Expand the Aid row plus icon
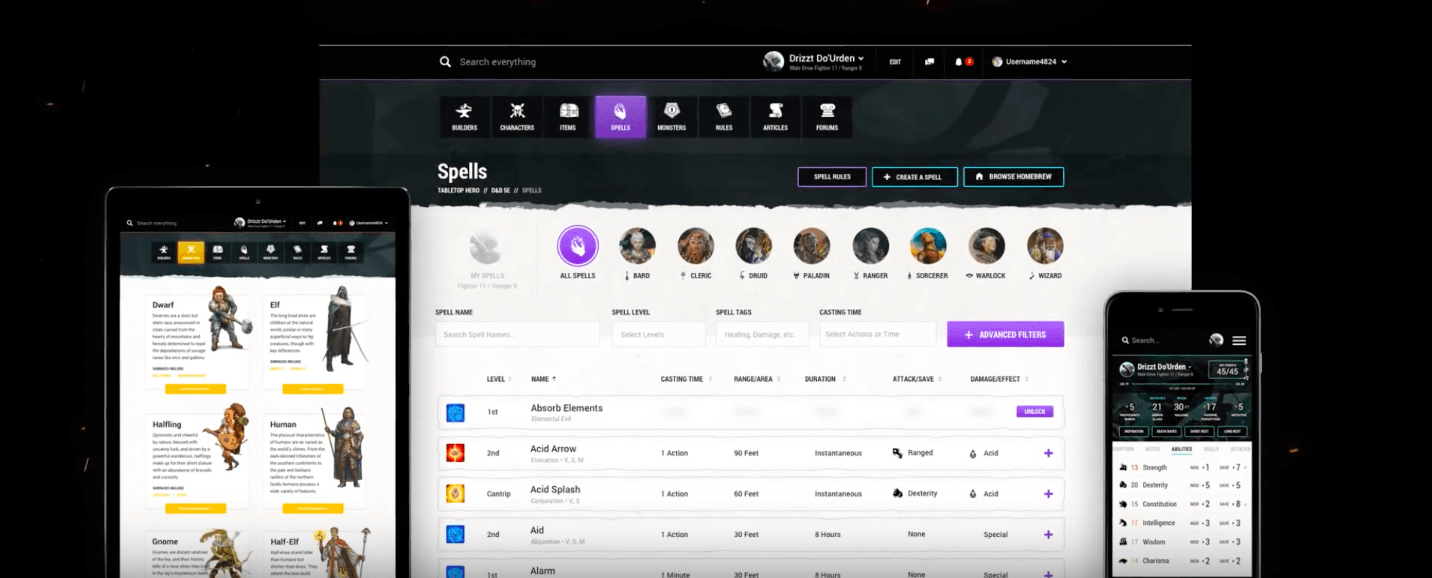The height and width of the screenshot is (578, 1432). (1048, 535)
